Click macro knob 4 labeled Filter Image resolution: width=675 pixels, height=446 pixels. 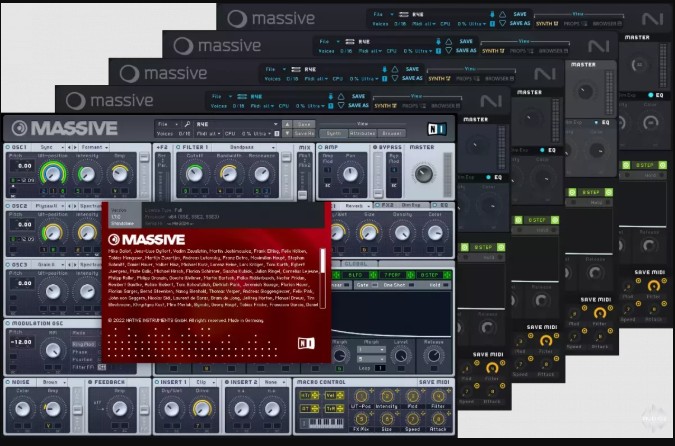pos(438,396)
